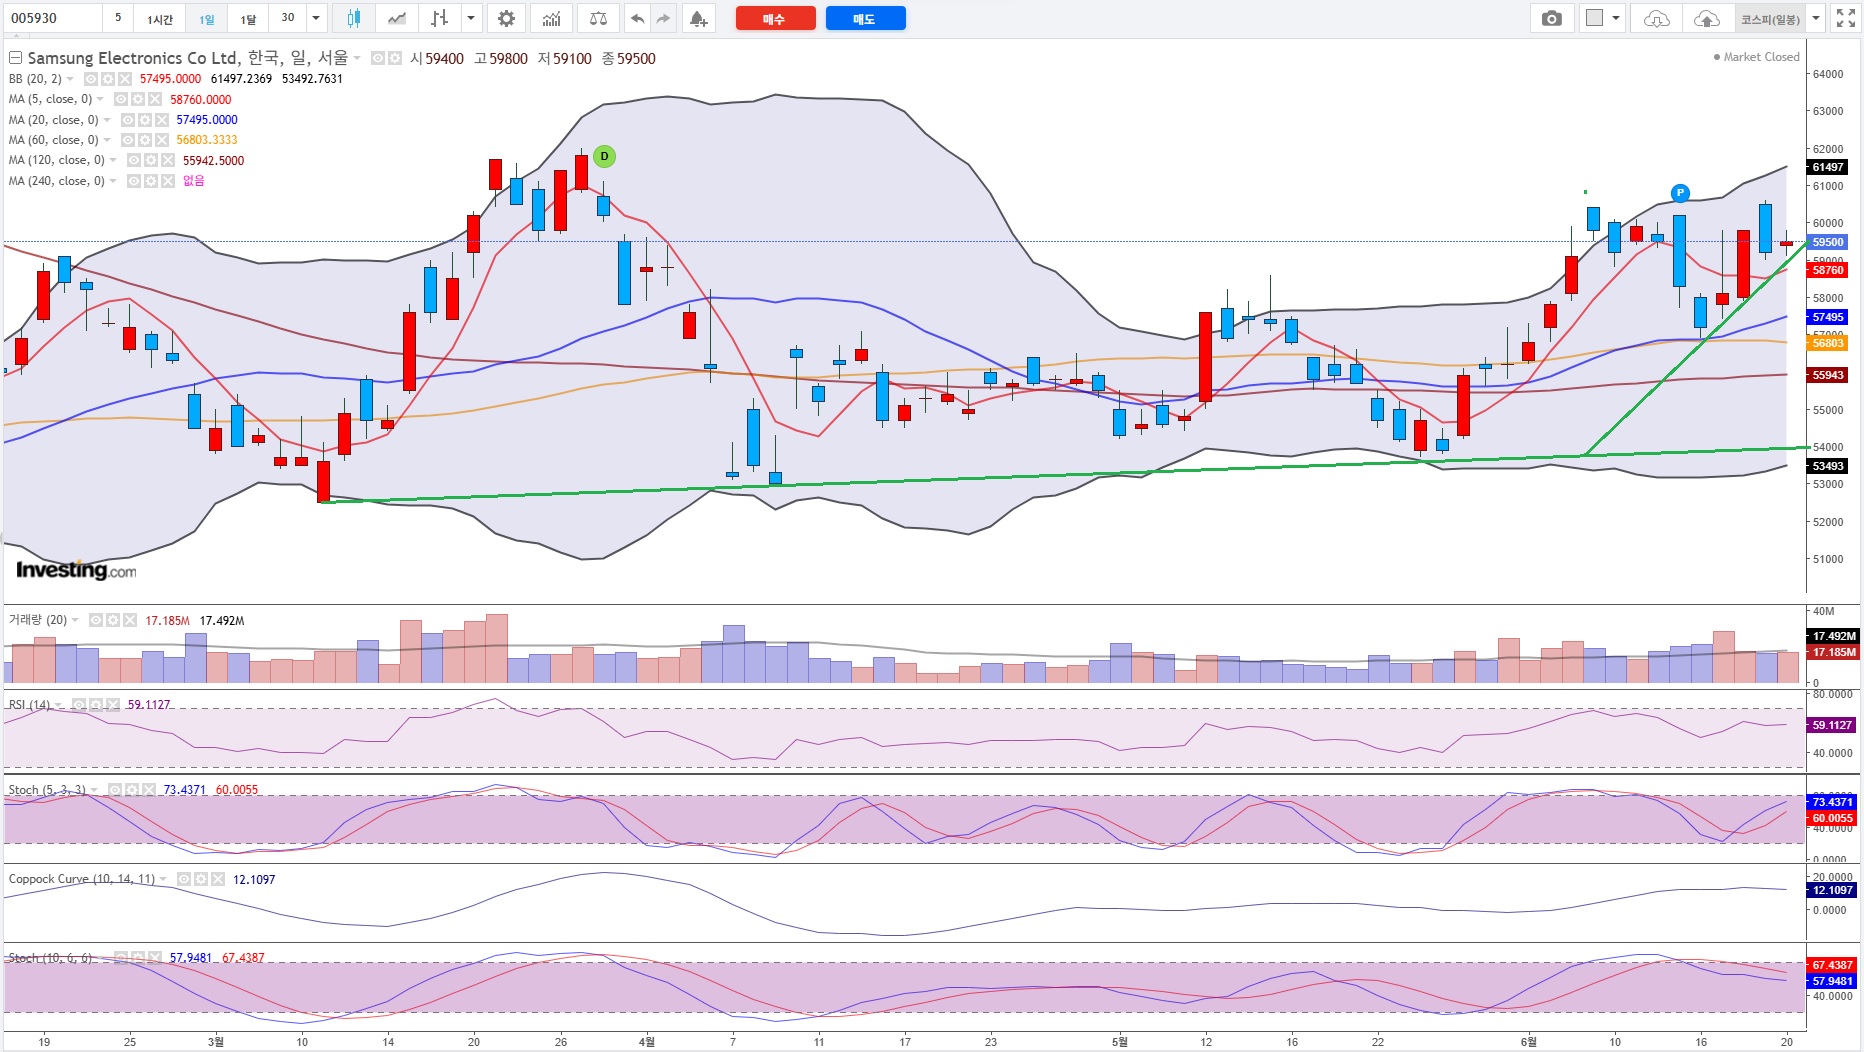Hide the Samsung Electronics main series

[378, 58]
